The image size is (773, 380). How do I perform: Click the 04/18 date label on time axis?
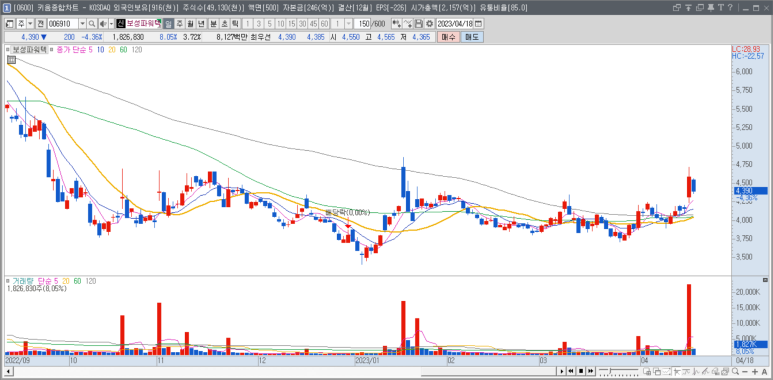pos(744,360)
